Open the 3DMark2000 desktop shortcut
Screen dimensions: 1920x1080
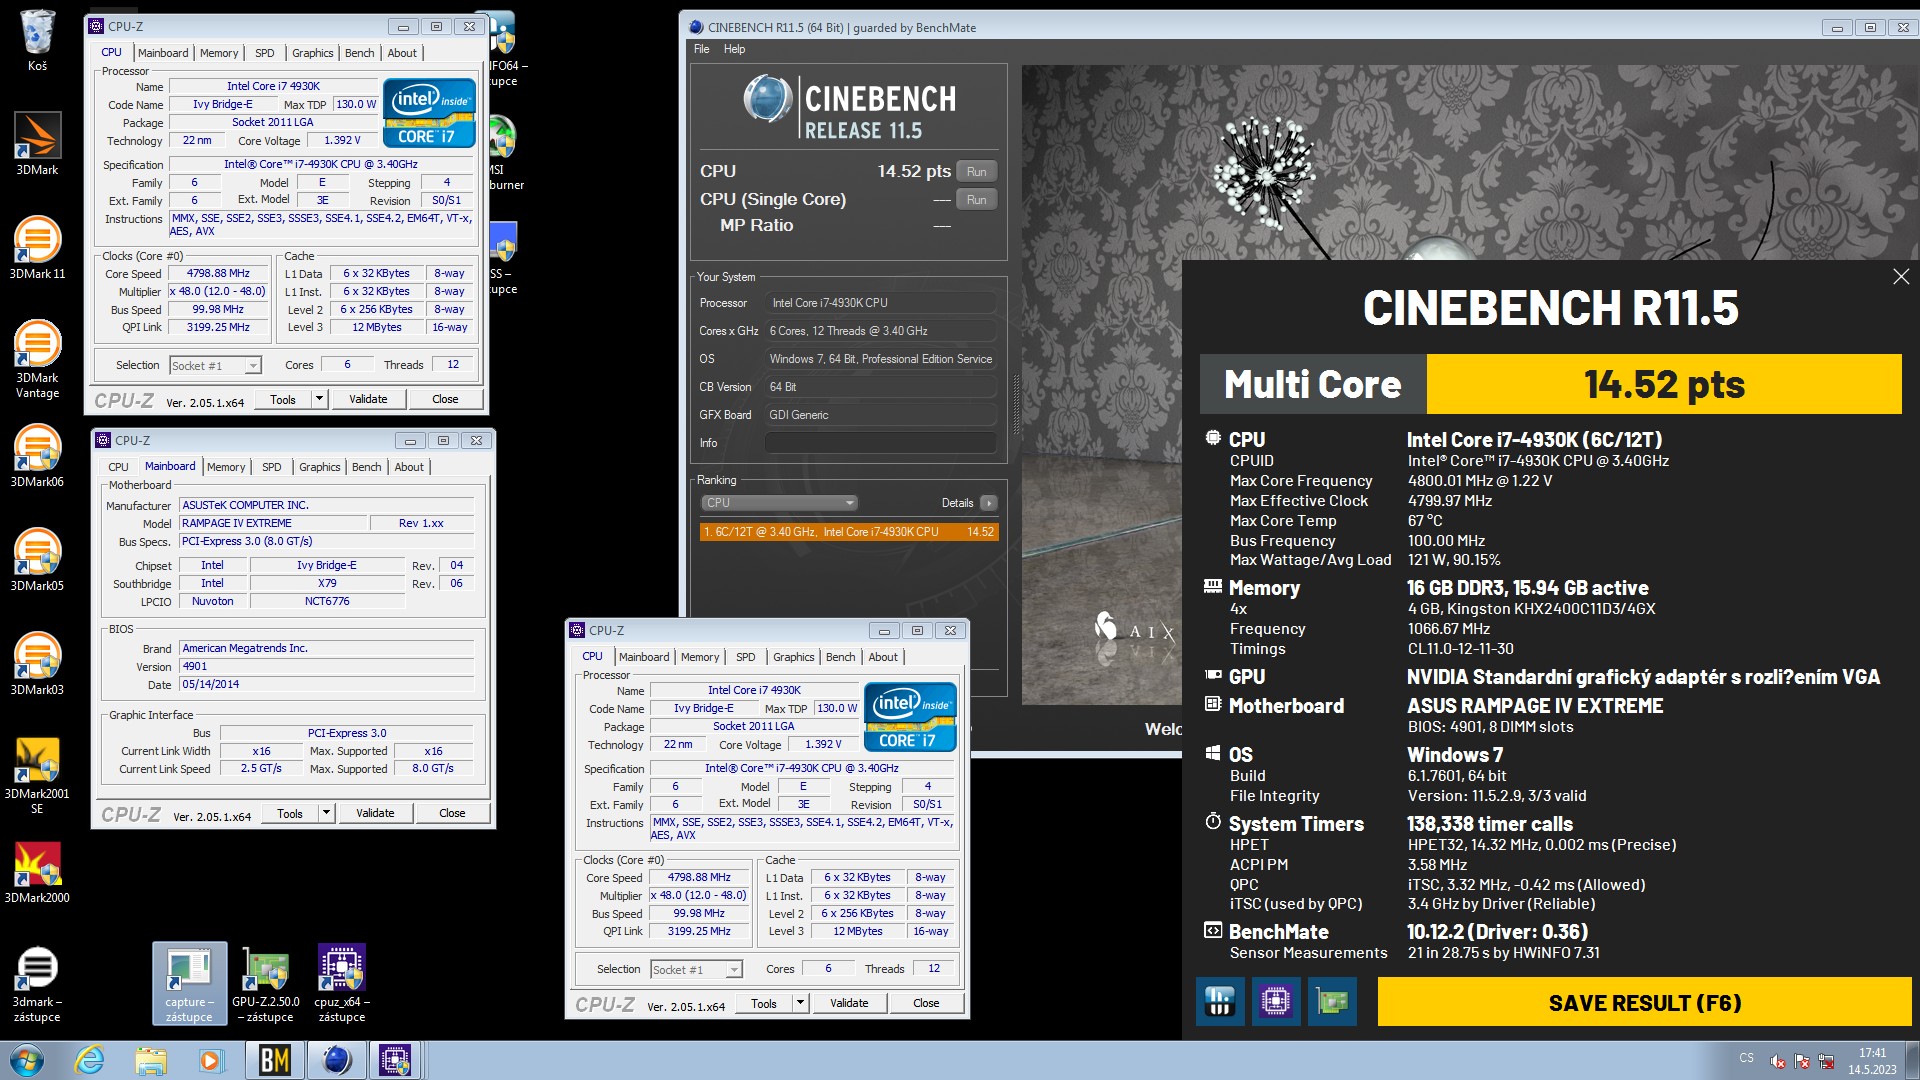pyautogui.click(x=37, y=872)
